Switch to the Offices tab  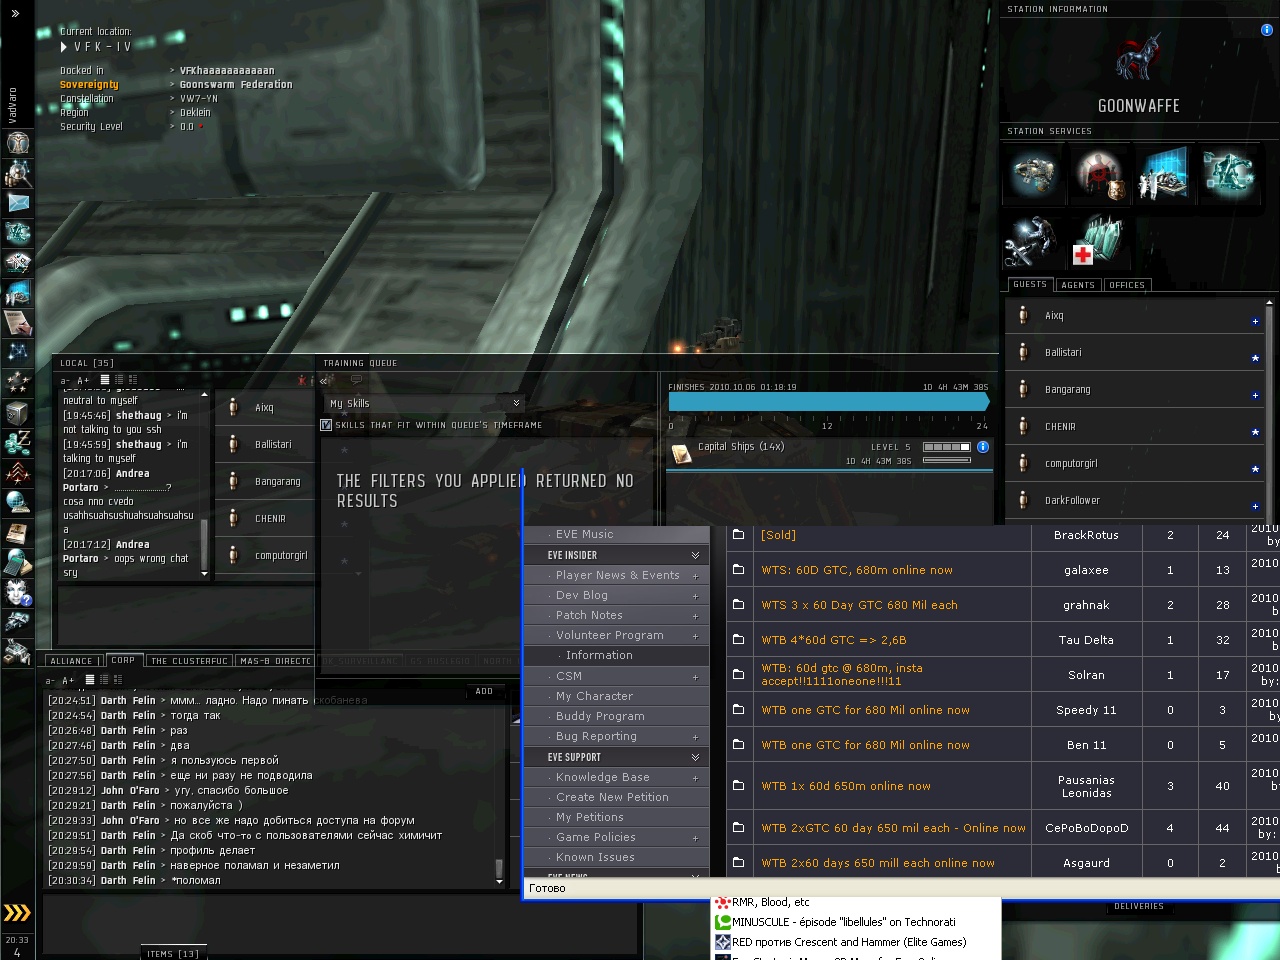coord(1127,285)
